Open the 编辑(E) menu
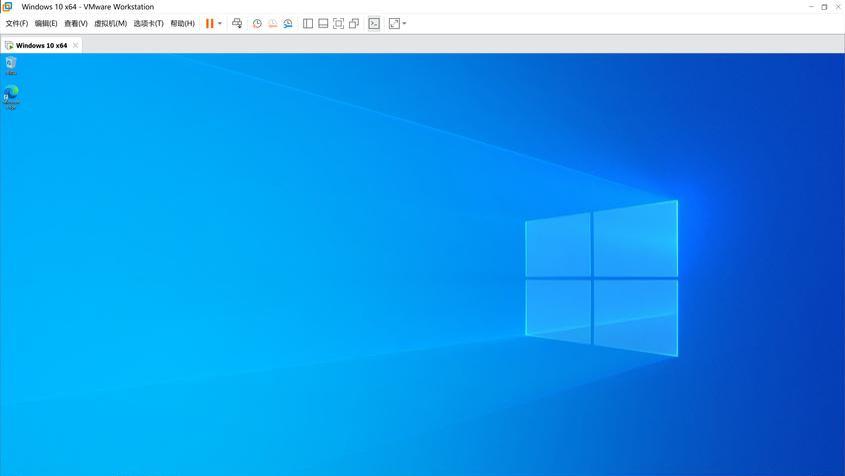Image resolution: width=845 pixels, height=476 pixels. click(x=46, y=24)
